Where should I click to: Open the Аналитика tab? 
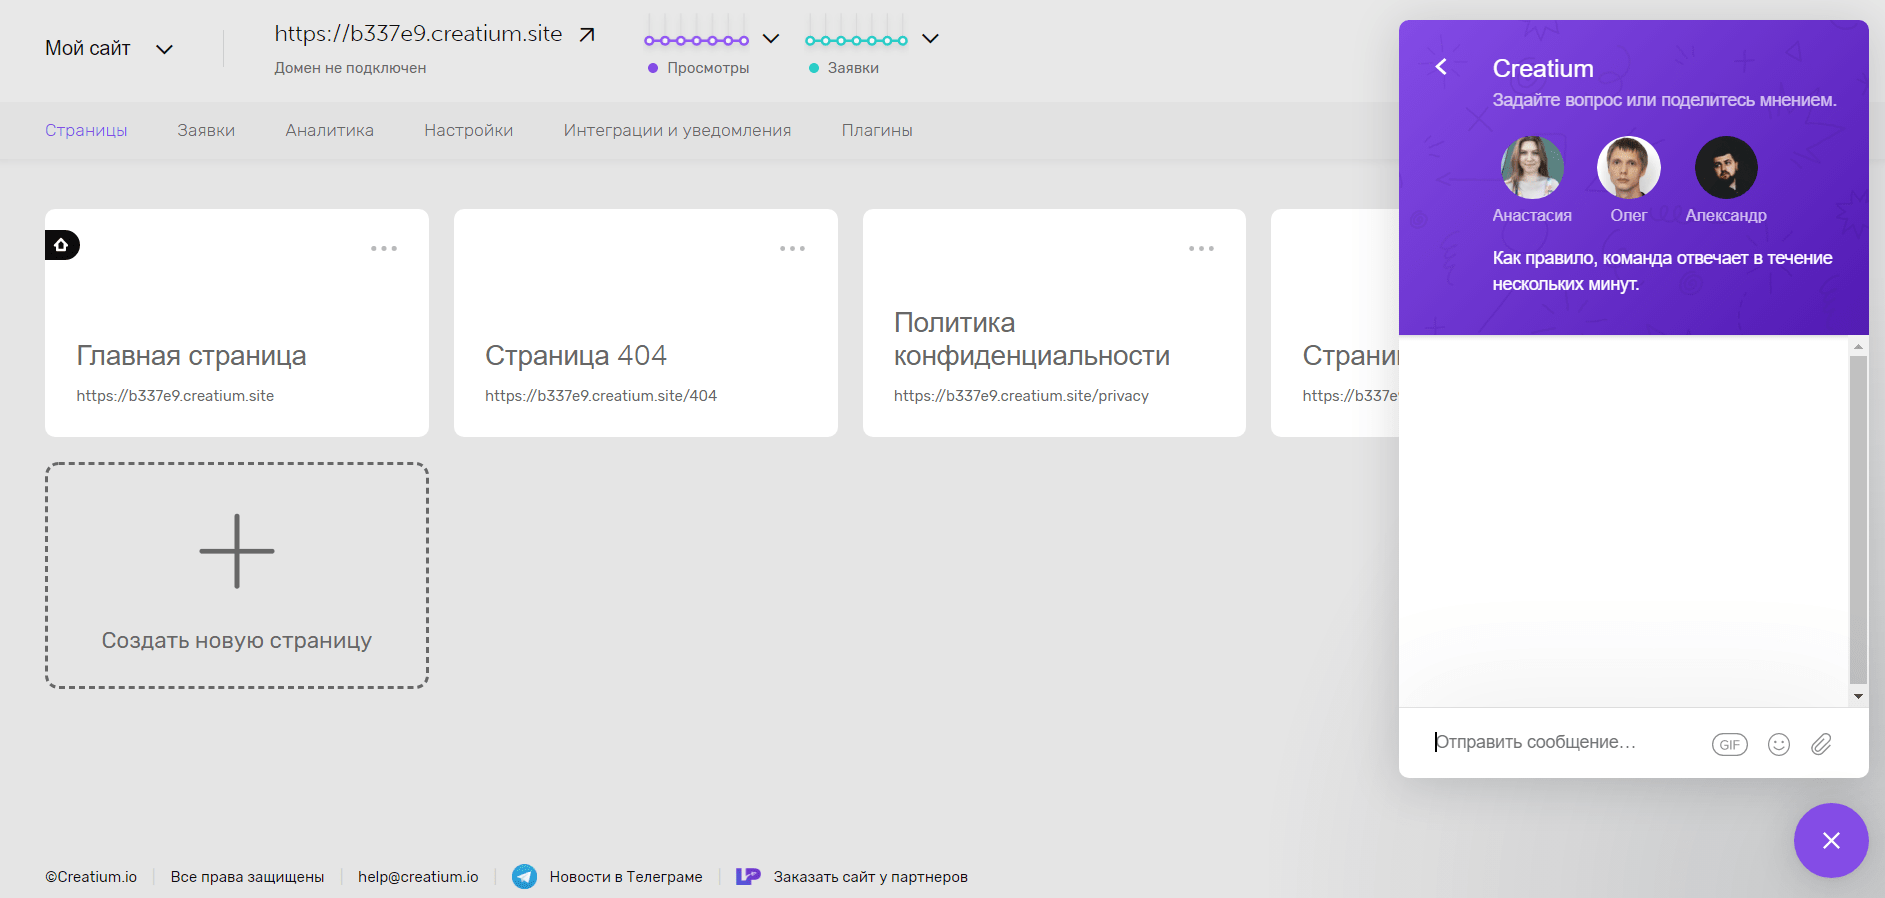point(330,130)
